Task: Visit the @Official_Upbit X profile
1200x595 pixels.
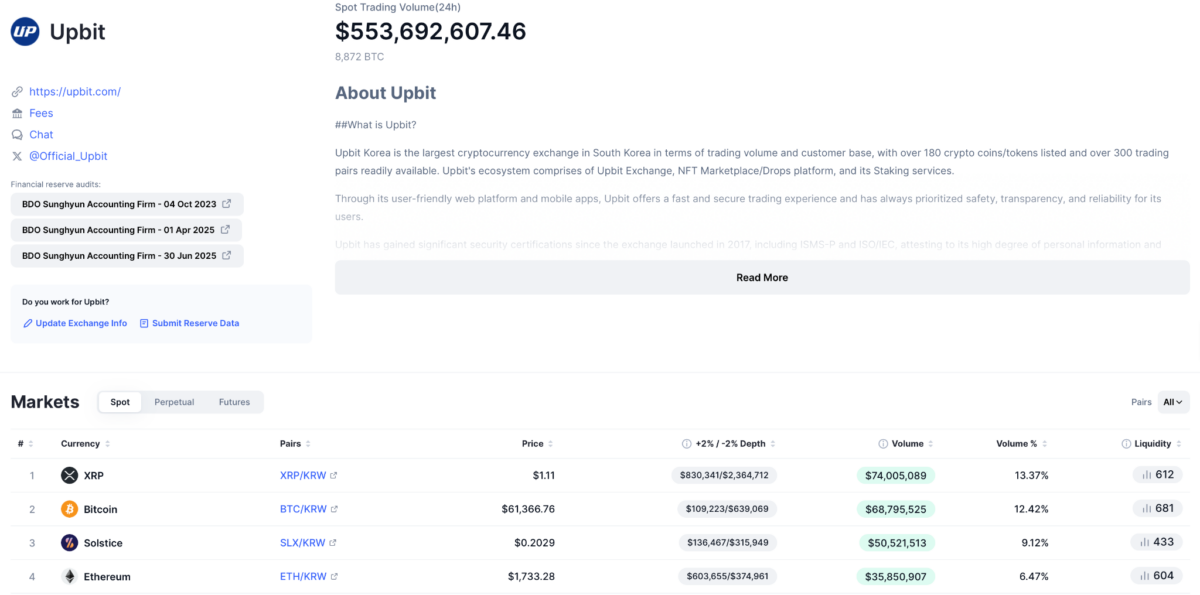Action: click(68, 156)
